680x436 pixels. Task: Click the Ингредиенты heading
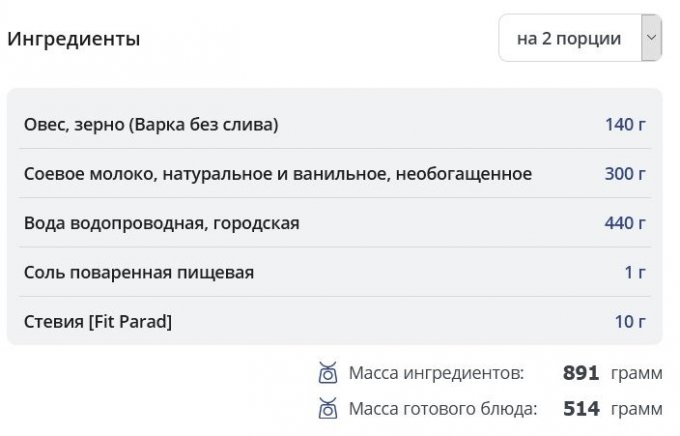point(74,39)
